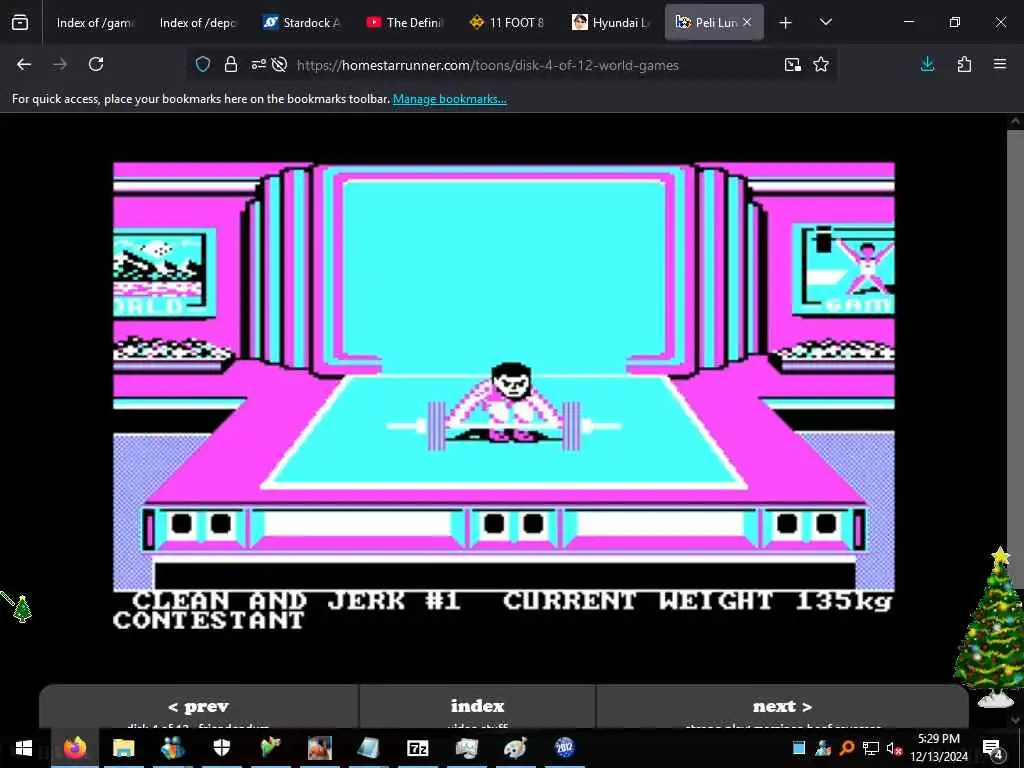Switch to the Hyundai tab
The image size is (1024, 768).
pyautogui.click(x=611, y=23)
